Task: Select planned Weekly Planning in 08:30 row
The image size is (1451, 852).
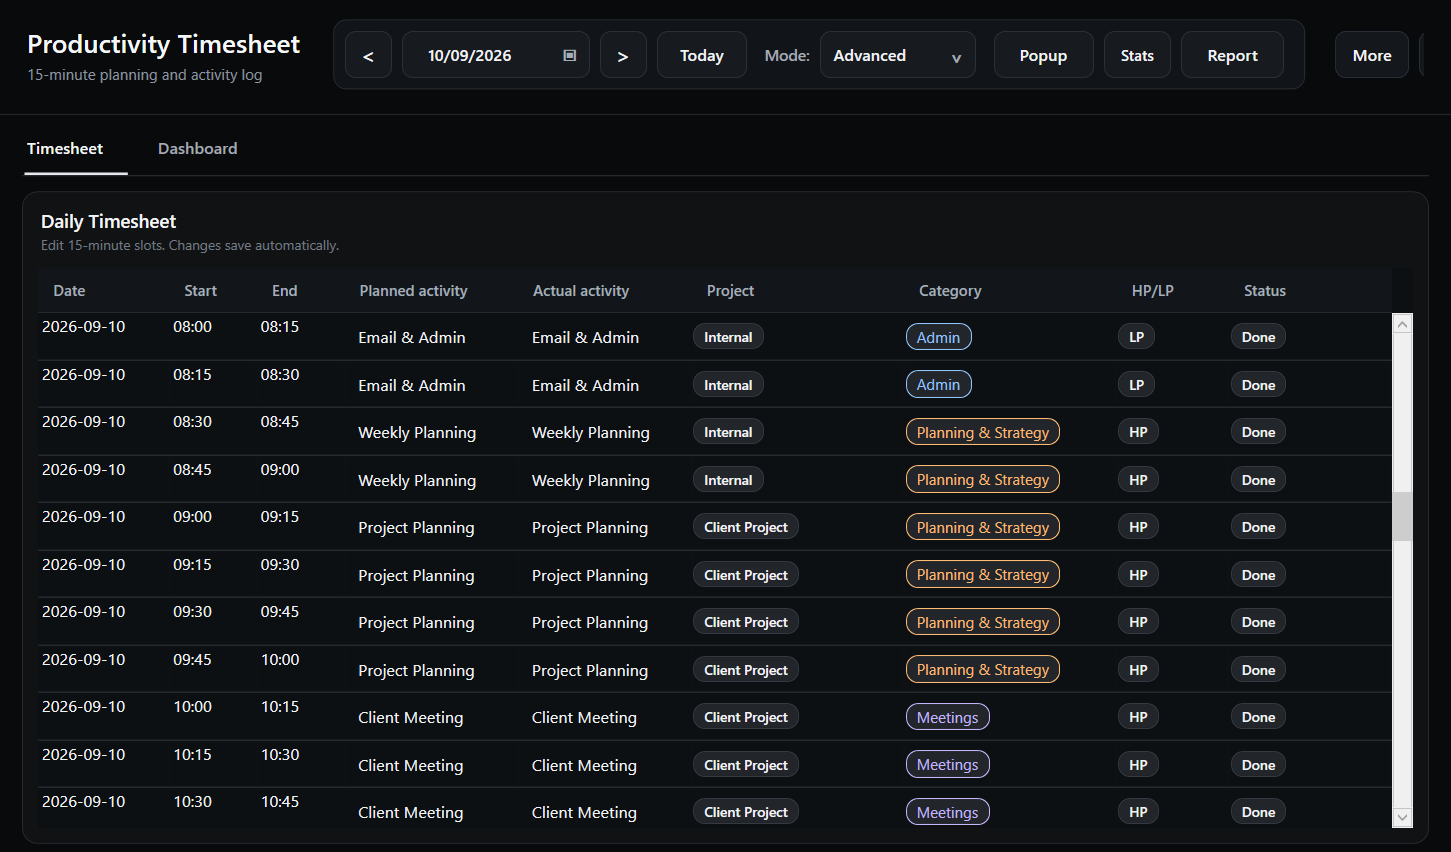Action: pos(417,433)
